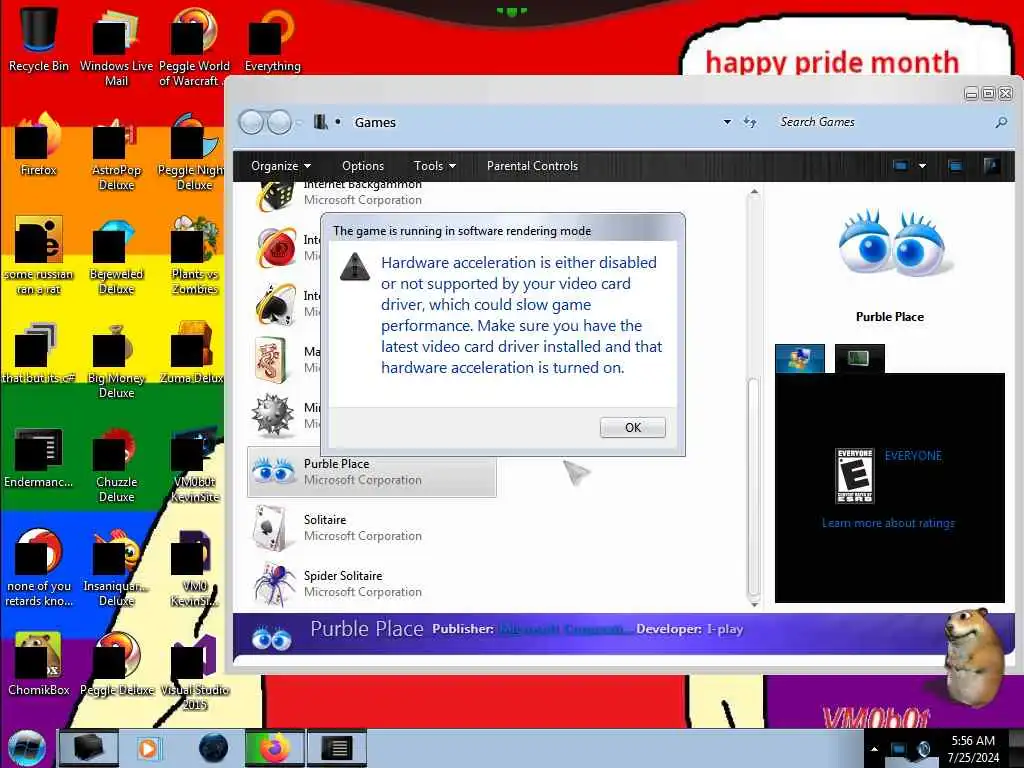Open the Big Money Deluxe desktop shortcut
The image size is (1024, 768).
(x=116, y=360)
